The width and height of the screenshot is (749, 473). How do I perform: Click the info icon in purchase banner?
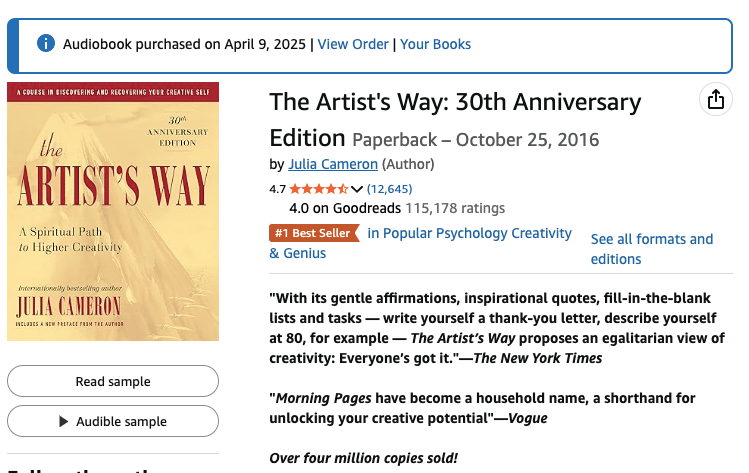coord(45,44)
